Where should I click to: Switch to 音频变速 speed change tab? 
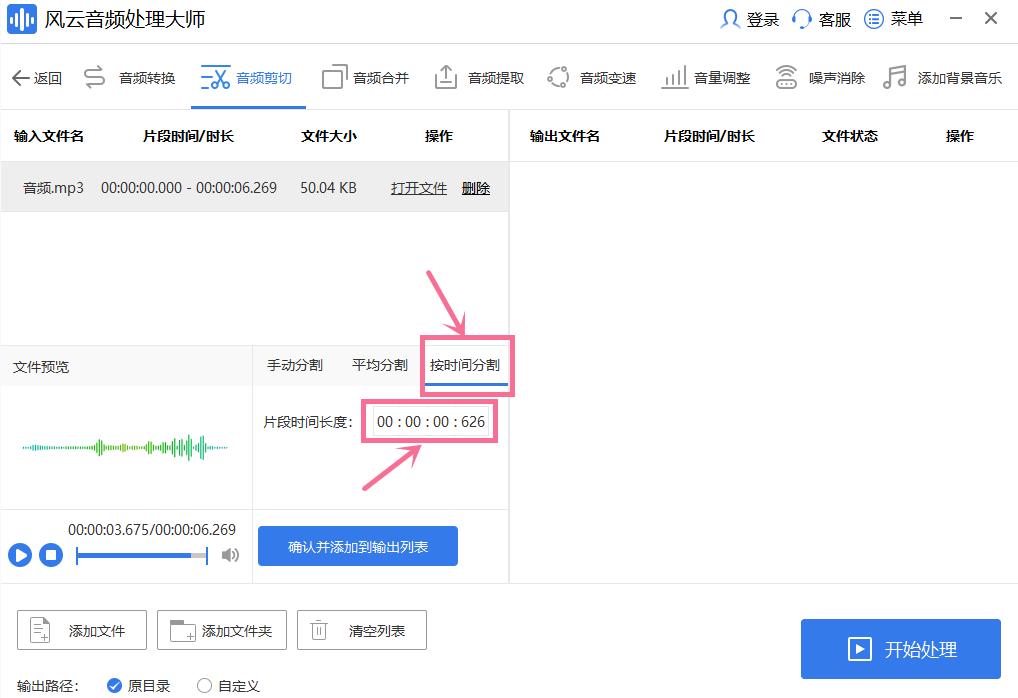(x=591, y=78)
